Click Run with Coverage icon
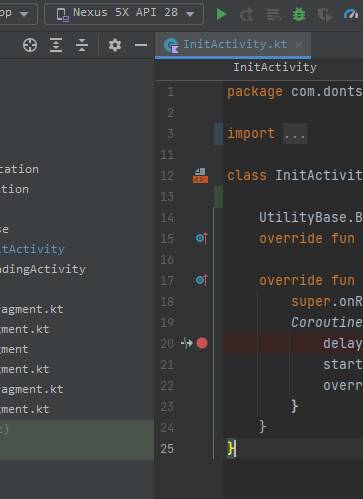Screen dimensions: 363x499 pyautogui.click(x=325, y=14)
